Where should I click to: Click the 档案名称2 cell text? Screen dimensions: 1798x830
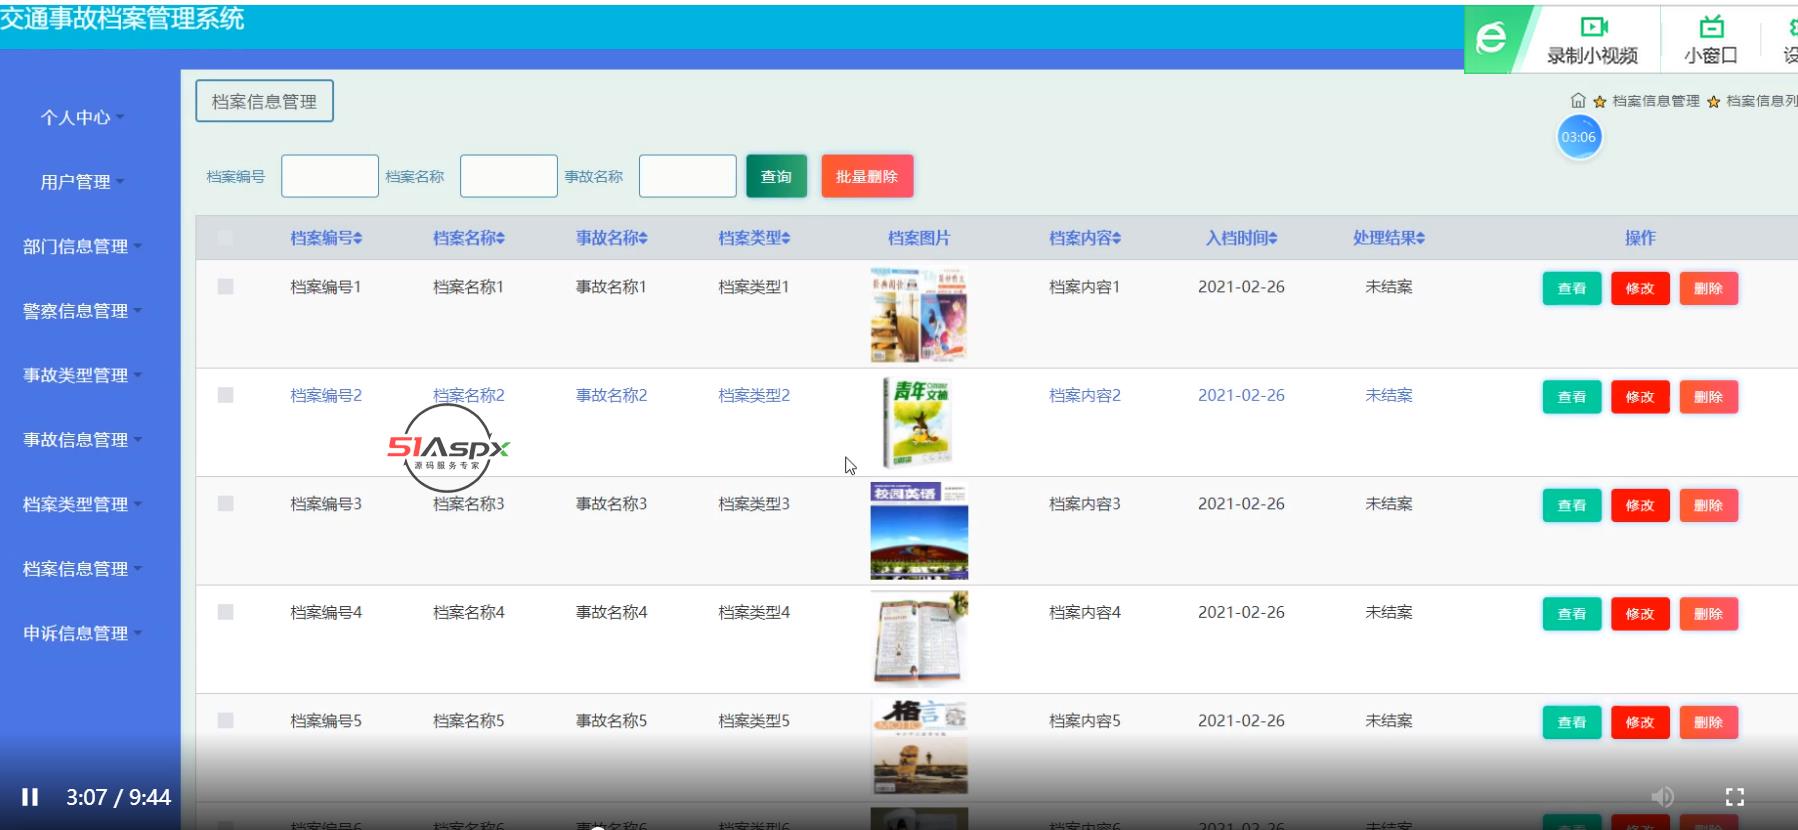point(469,395)
